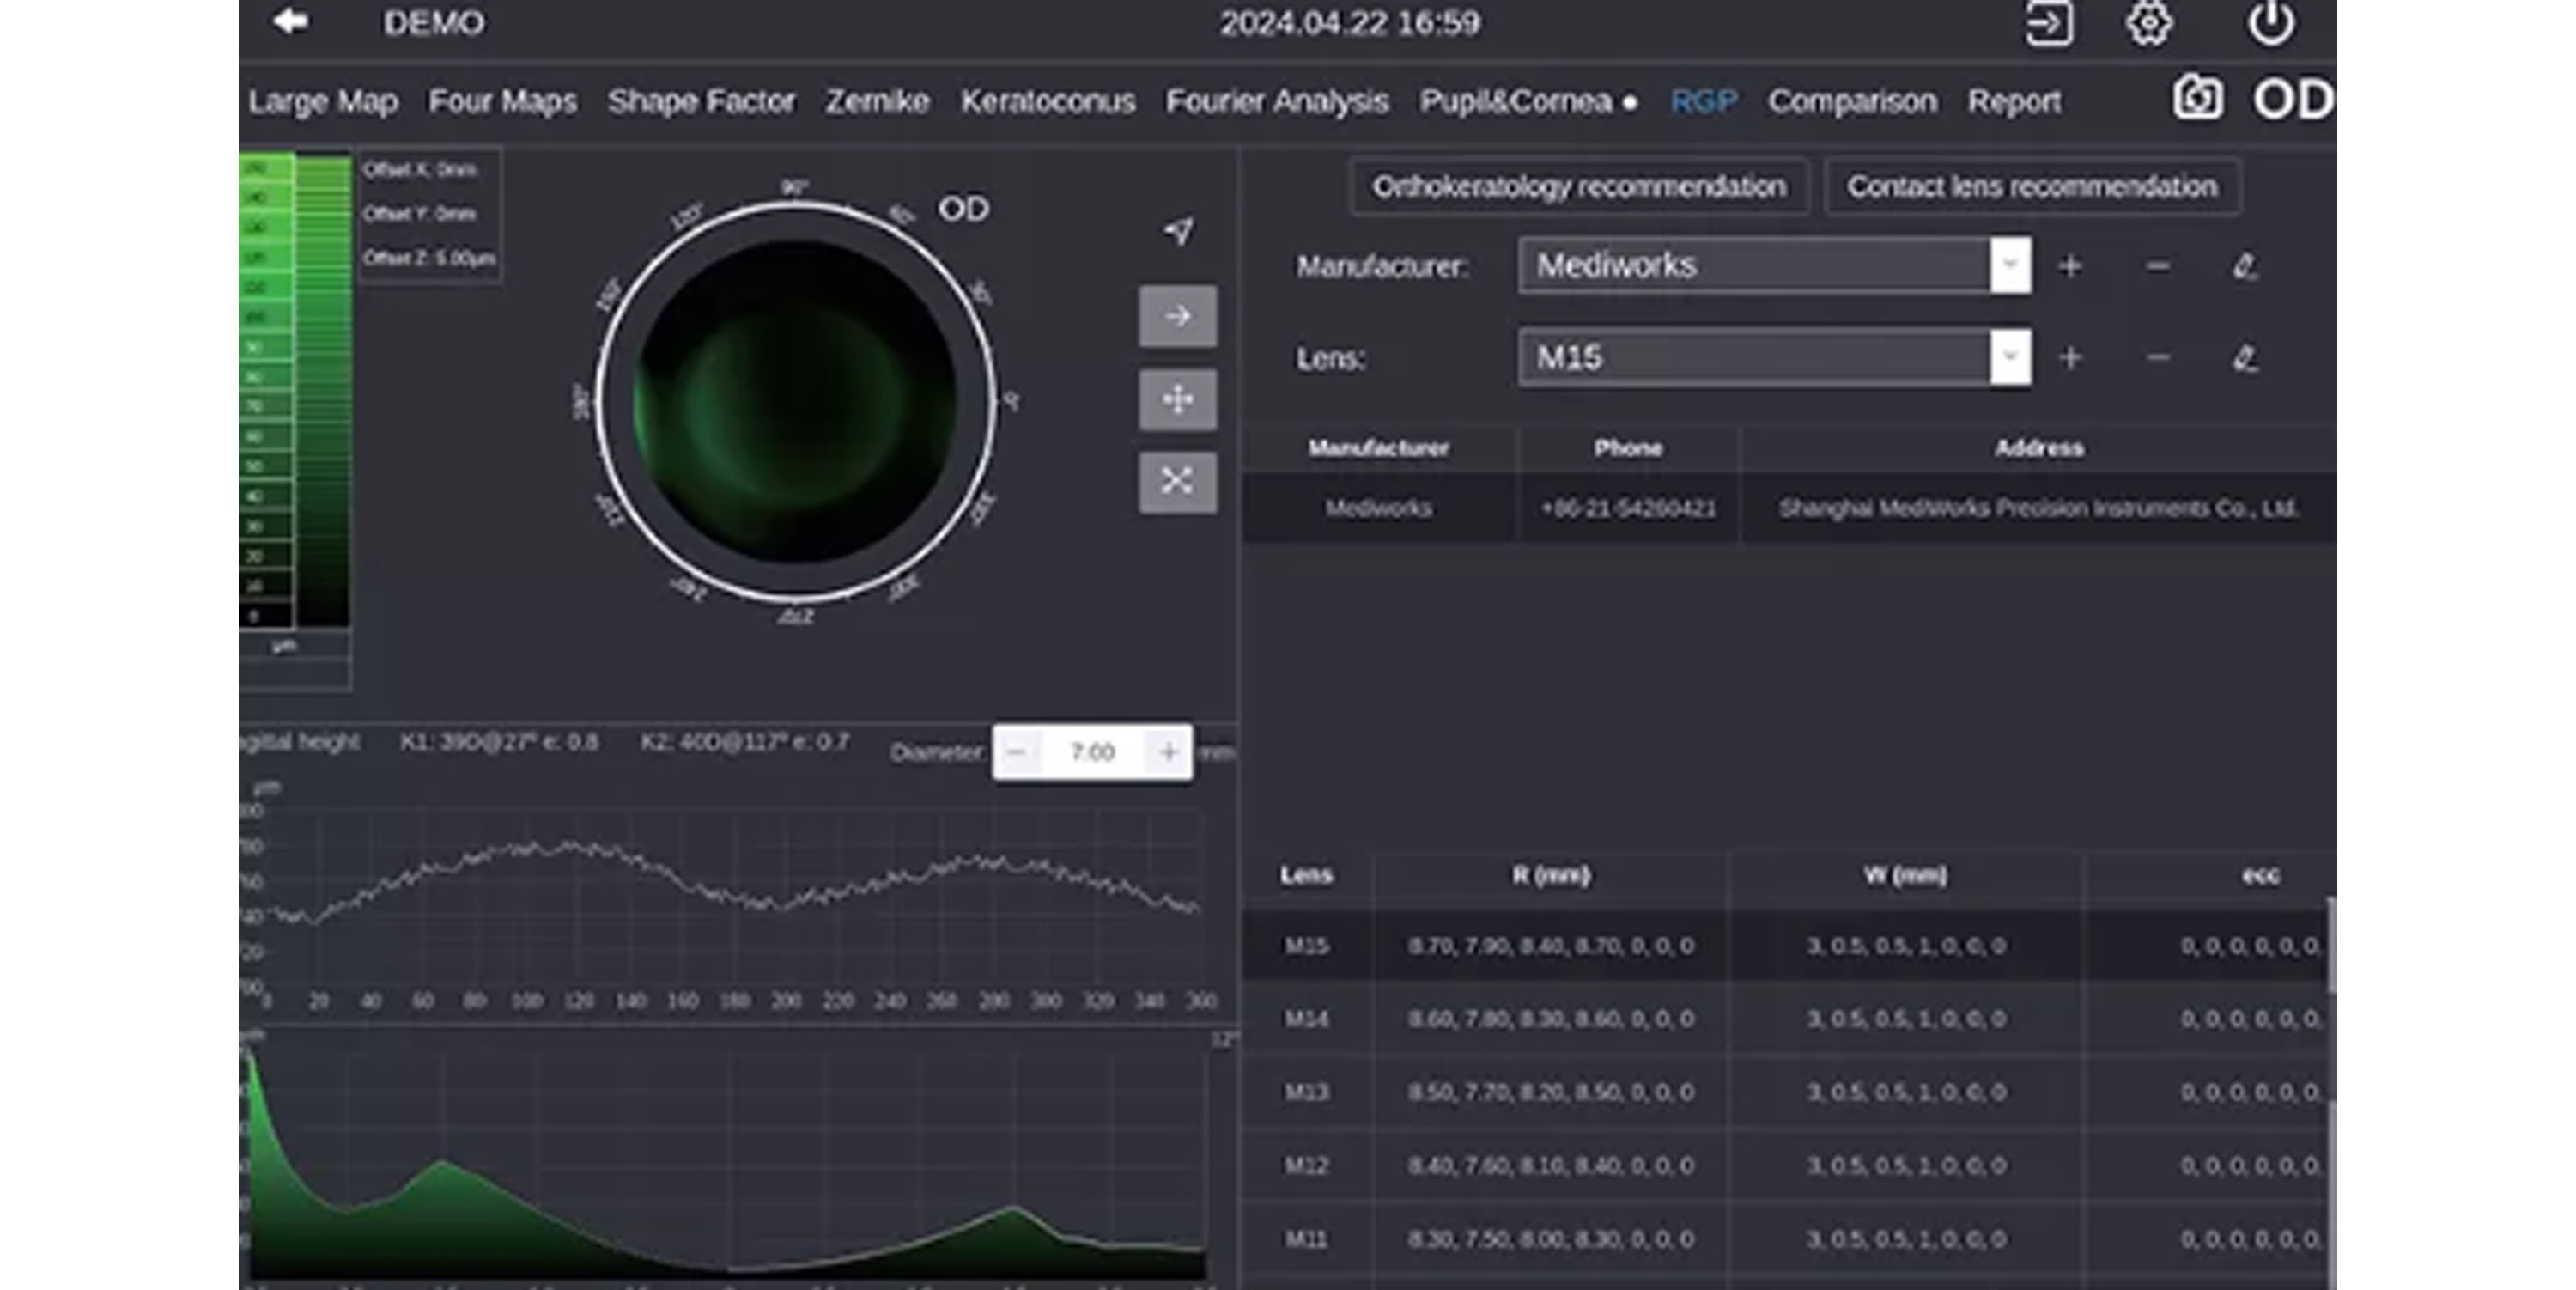This screenshot has height=1290, width=2576.
Task: Remove manufacturer using the minus icon
Action: [2157, 266]
